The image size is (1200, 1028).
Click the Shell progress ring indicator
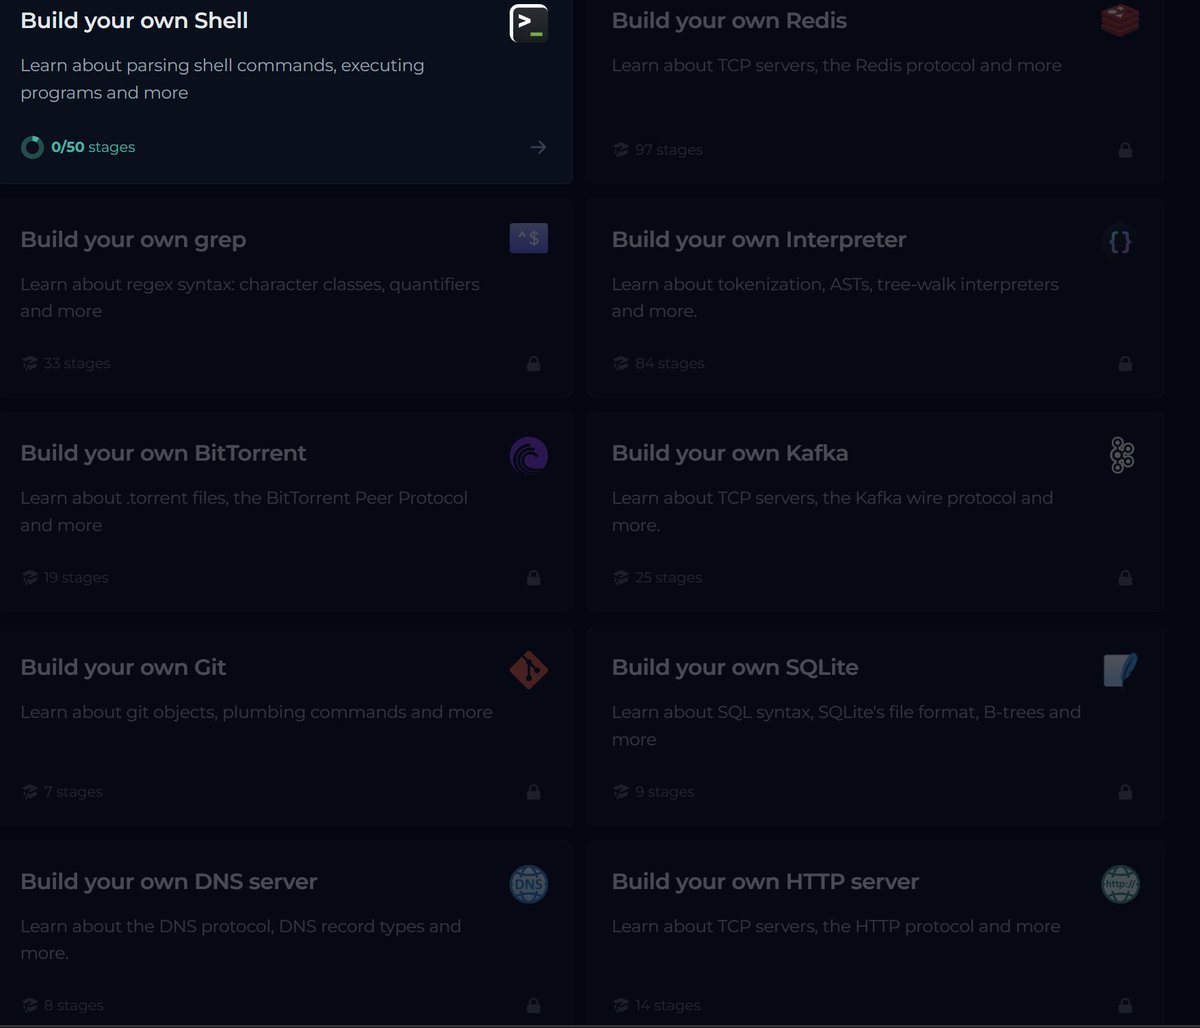pos(32,147)
